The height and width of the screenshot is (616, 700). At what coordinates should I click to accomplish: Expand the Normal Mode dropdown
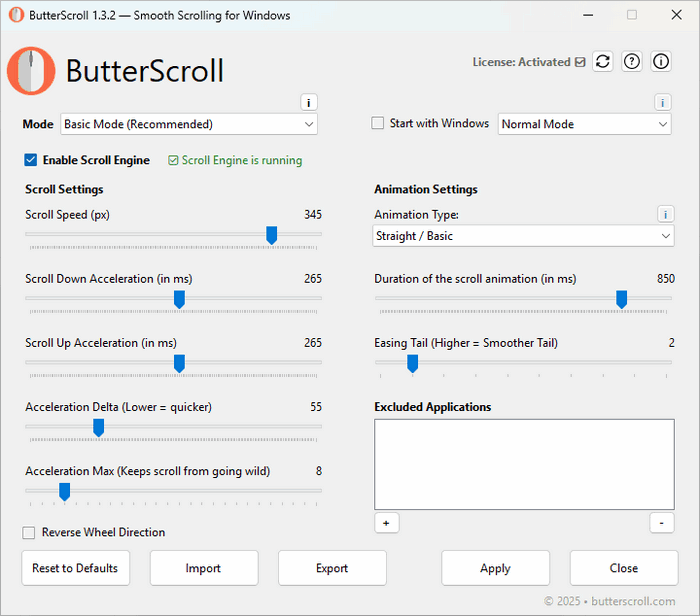pos(584,125)
